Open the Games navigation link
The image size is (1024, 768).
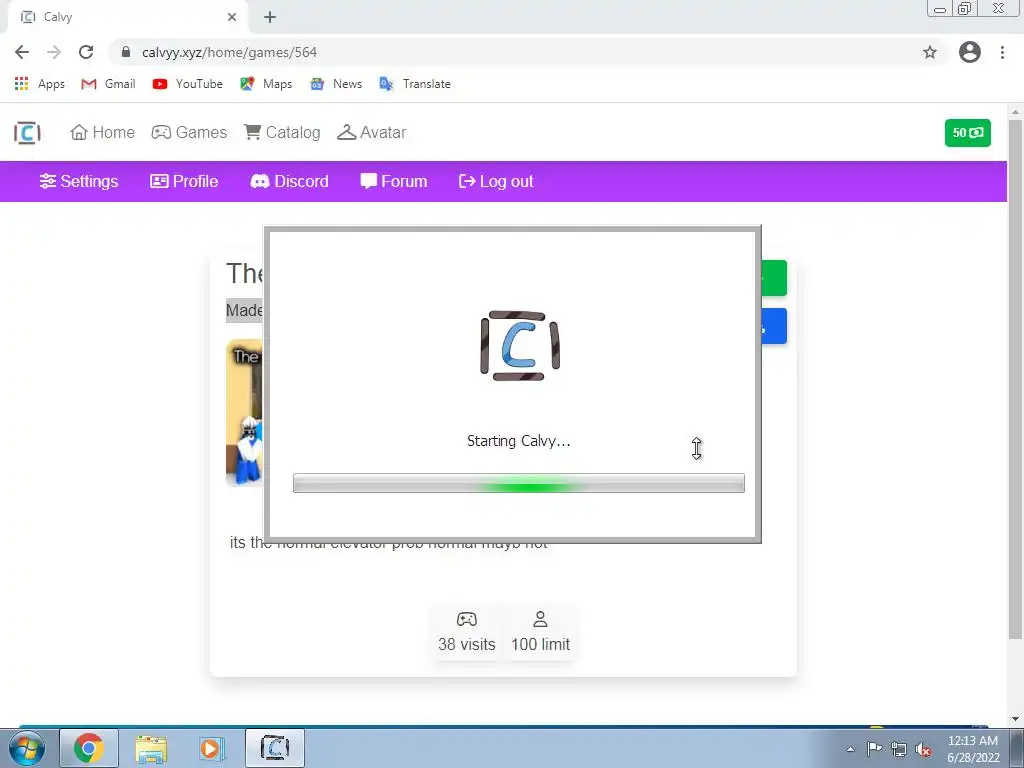189,133
